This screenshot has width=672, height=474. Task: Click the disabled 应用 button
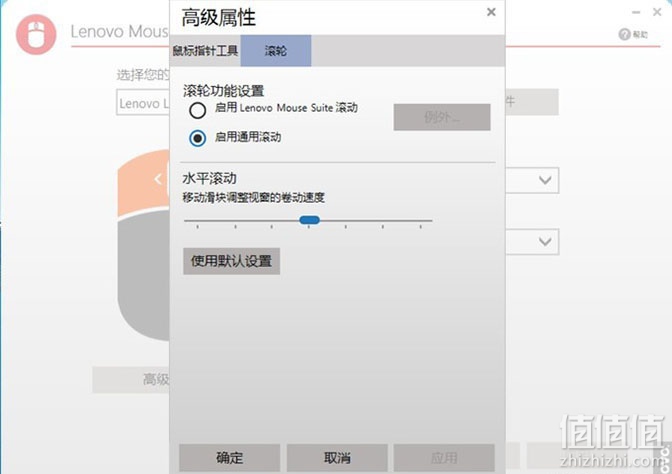pos(444,458)
